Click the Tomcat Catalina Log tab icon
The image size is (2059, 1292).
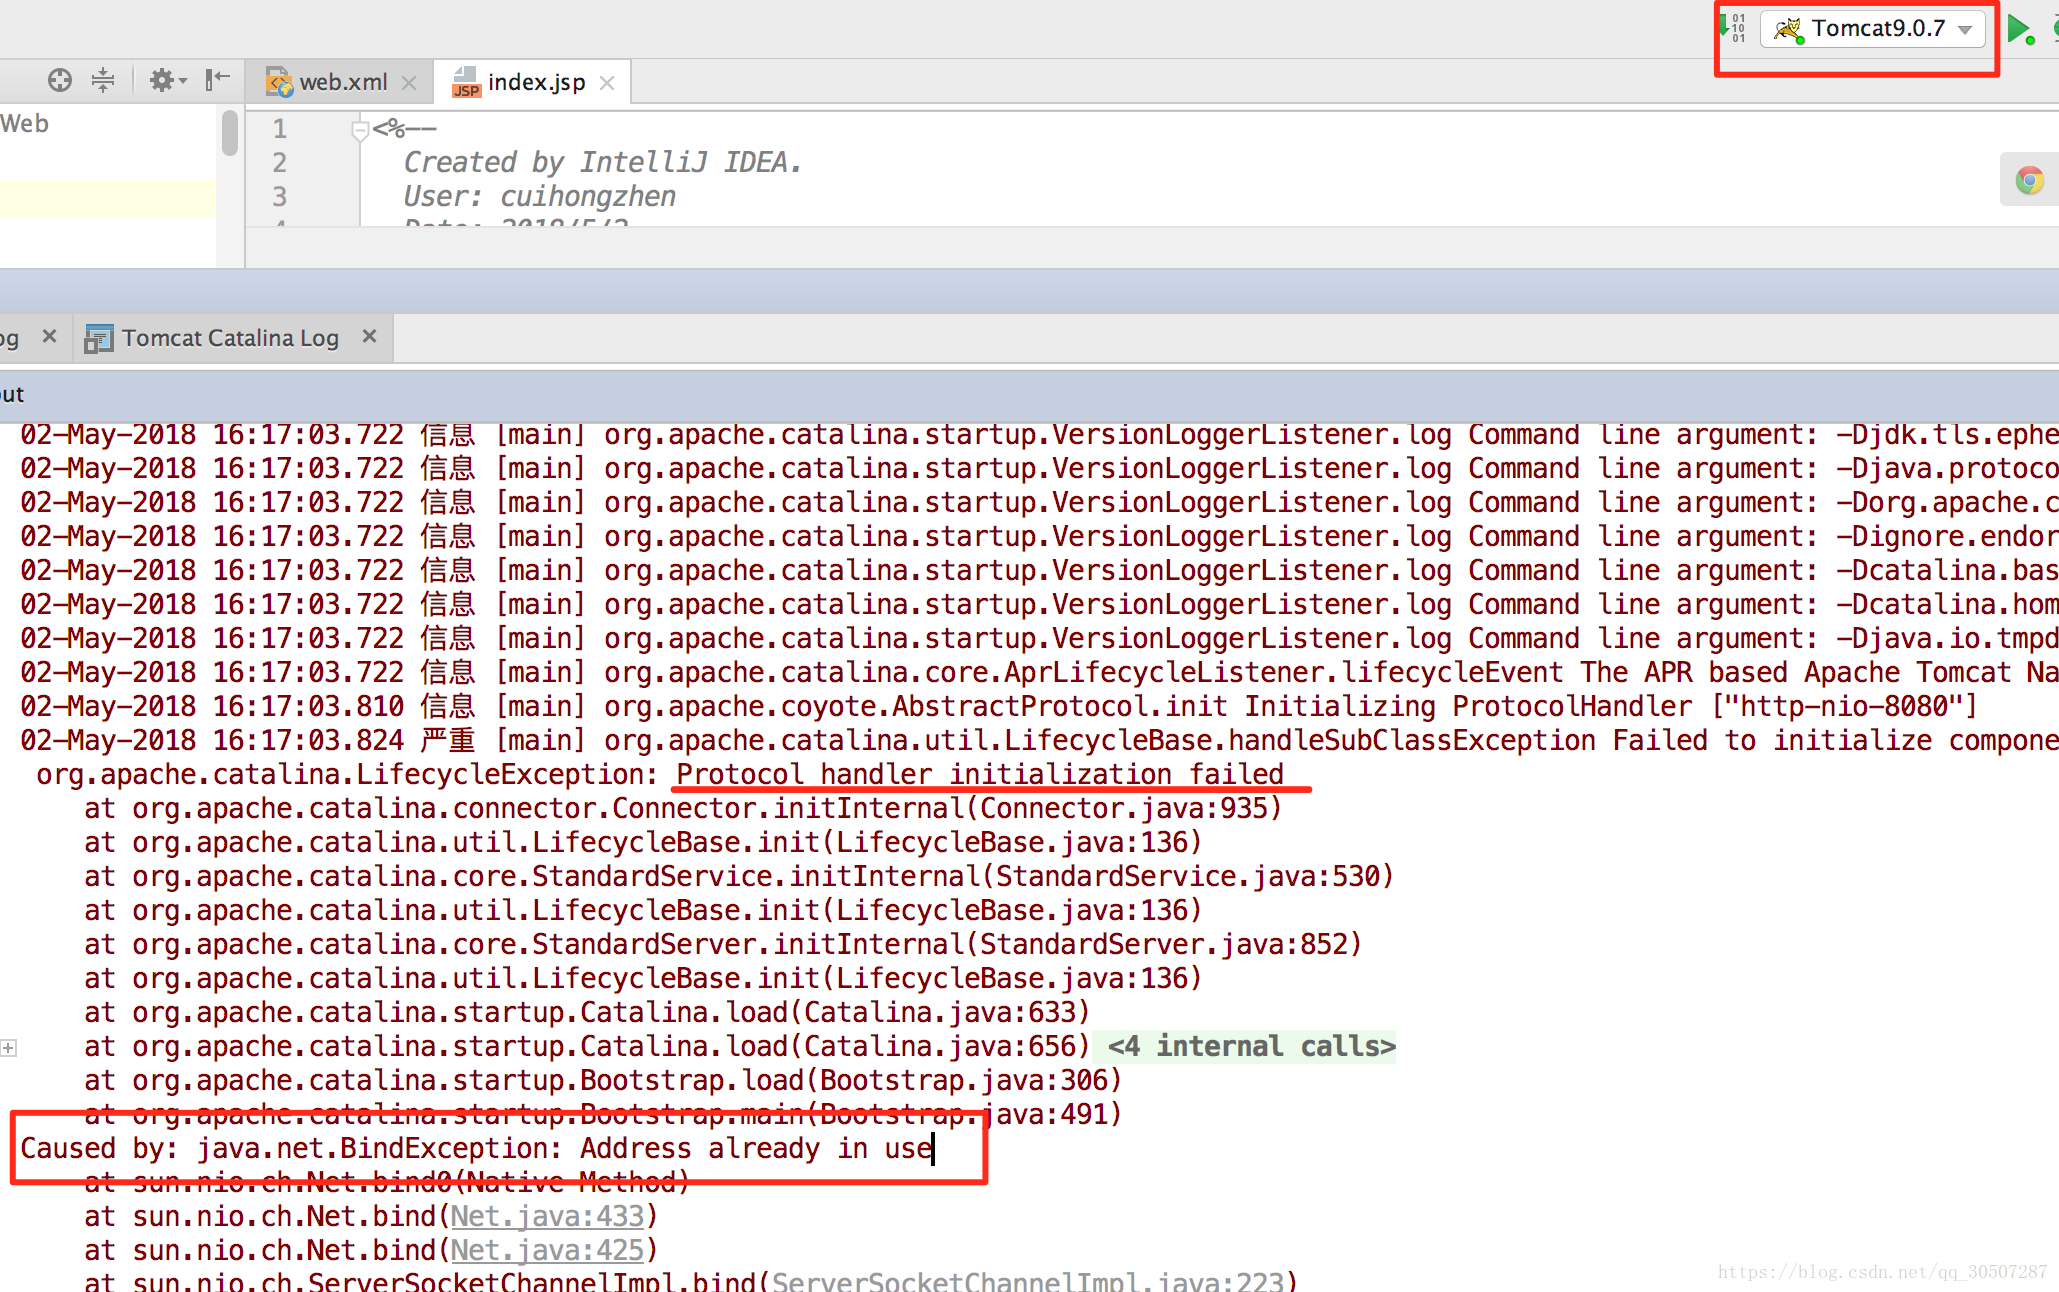98,337
